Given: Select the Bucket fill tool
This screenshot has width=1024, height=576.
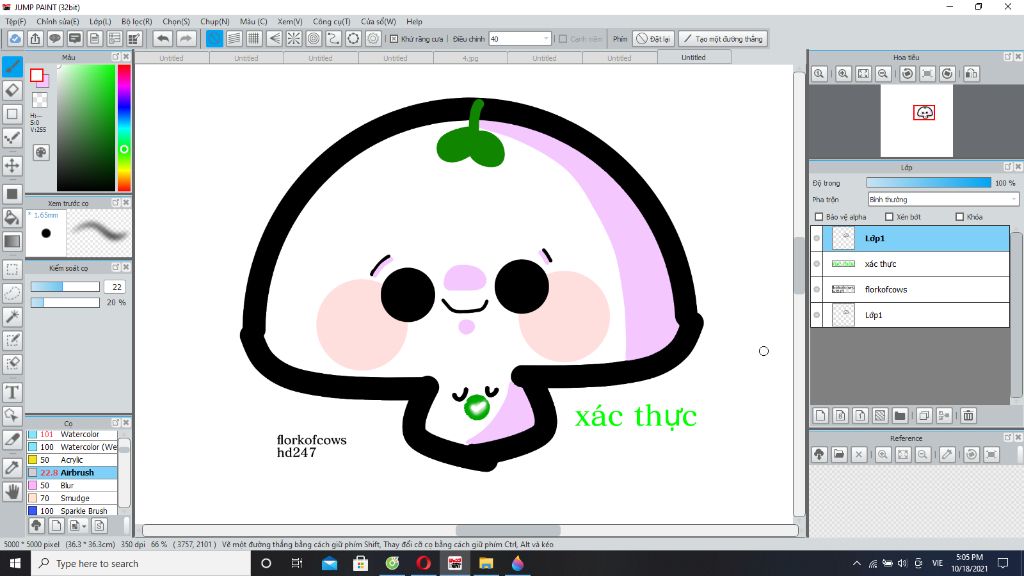Looking at the screenshot, I should (12, 217).
